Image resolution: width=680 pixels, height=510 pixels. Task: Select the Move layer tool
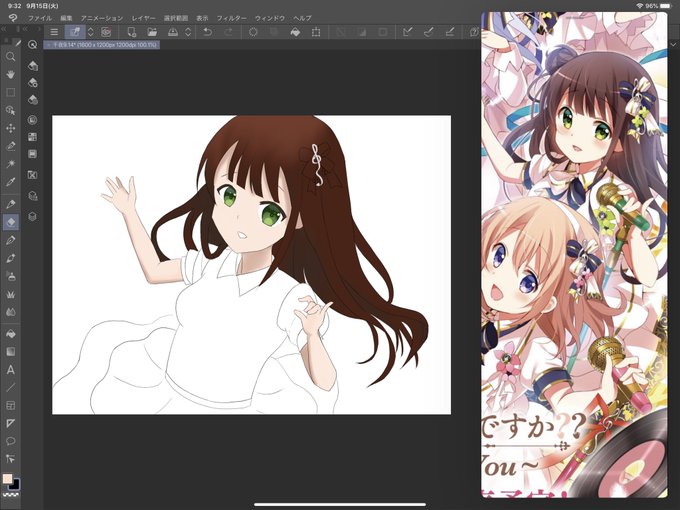(x=10, y=128)
